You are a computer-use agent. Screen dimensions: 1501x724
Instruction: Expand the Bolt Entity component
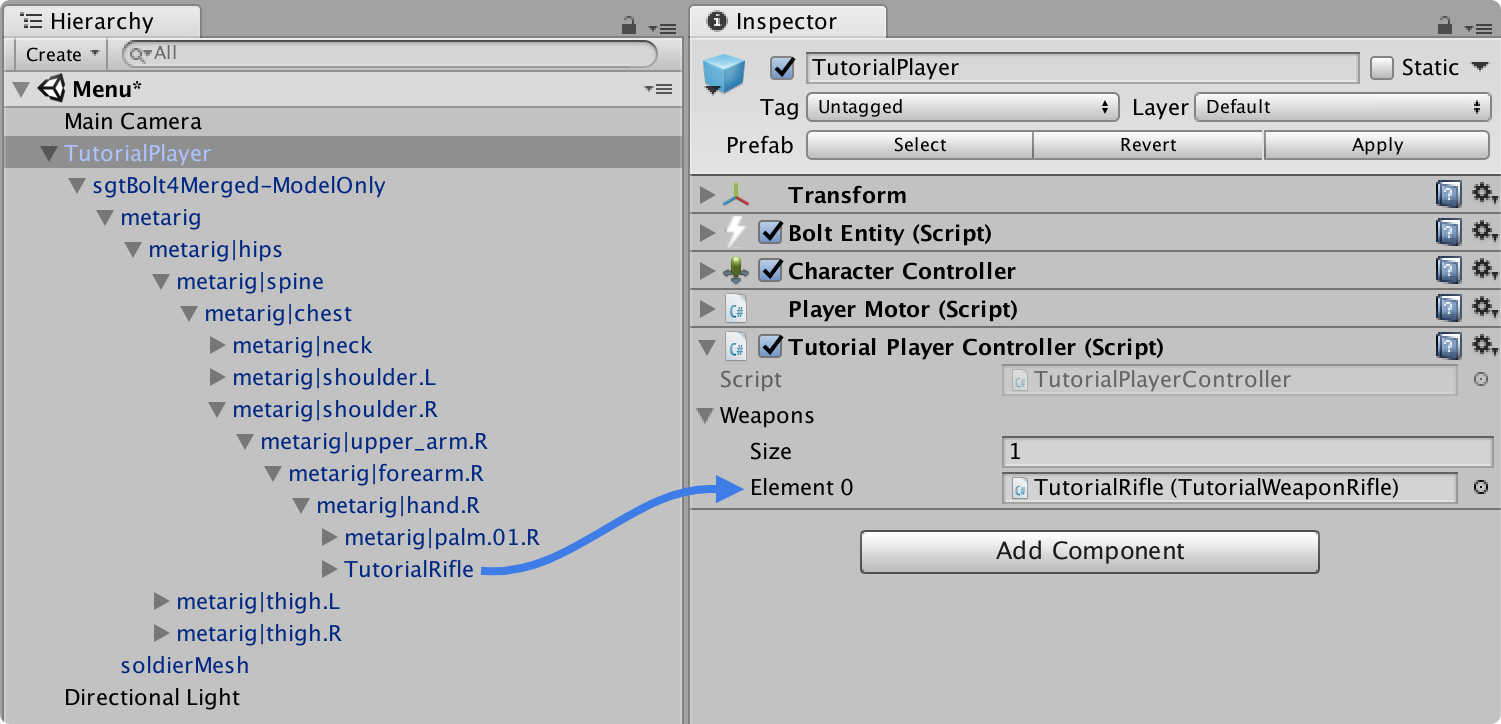point(708,233)
